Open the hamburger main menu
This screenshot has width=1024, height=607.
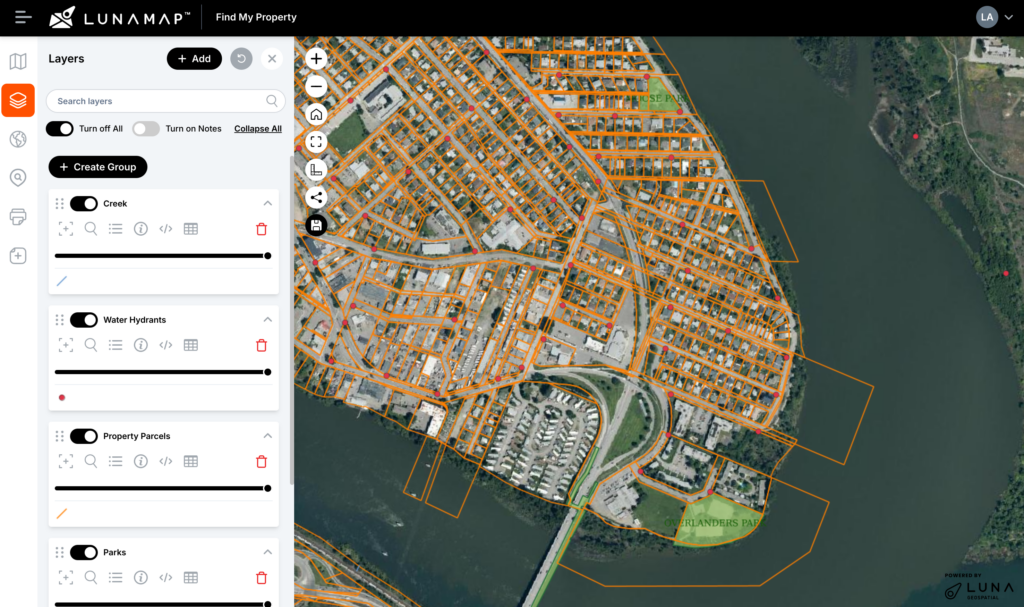(23, 18)
